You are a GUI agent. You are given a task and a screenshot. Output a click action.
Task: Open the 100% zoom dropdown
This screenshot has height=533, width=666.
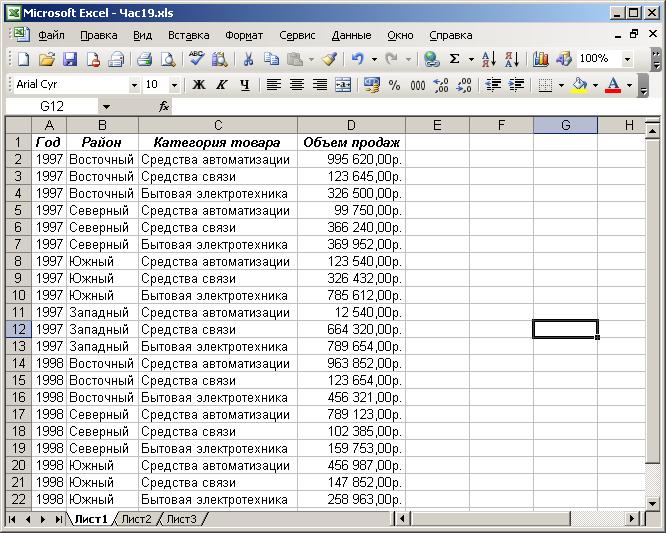[627, 59]
